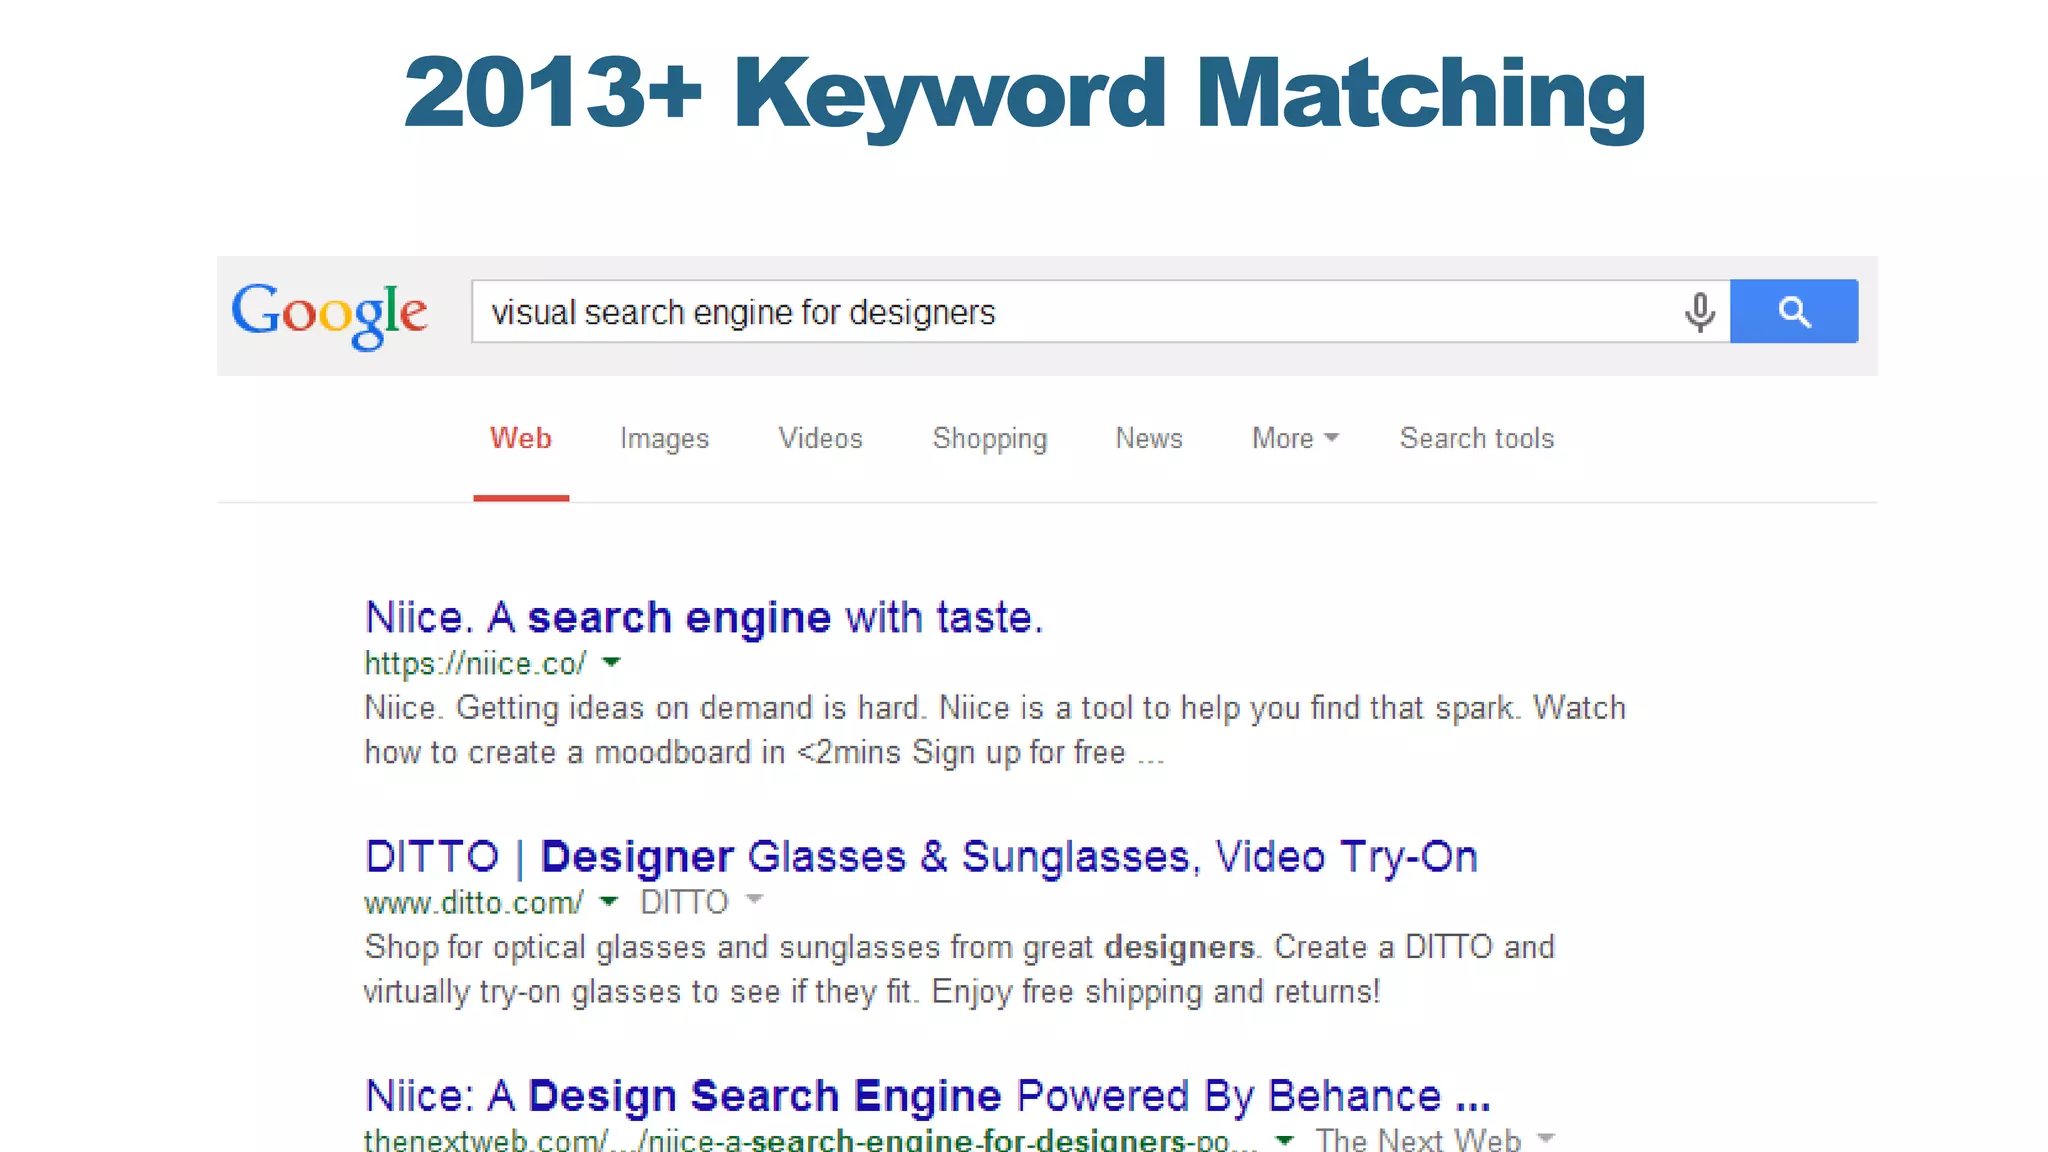
Task: Open the News tab
Action: point(1149,438)
